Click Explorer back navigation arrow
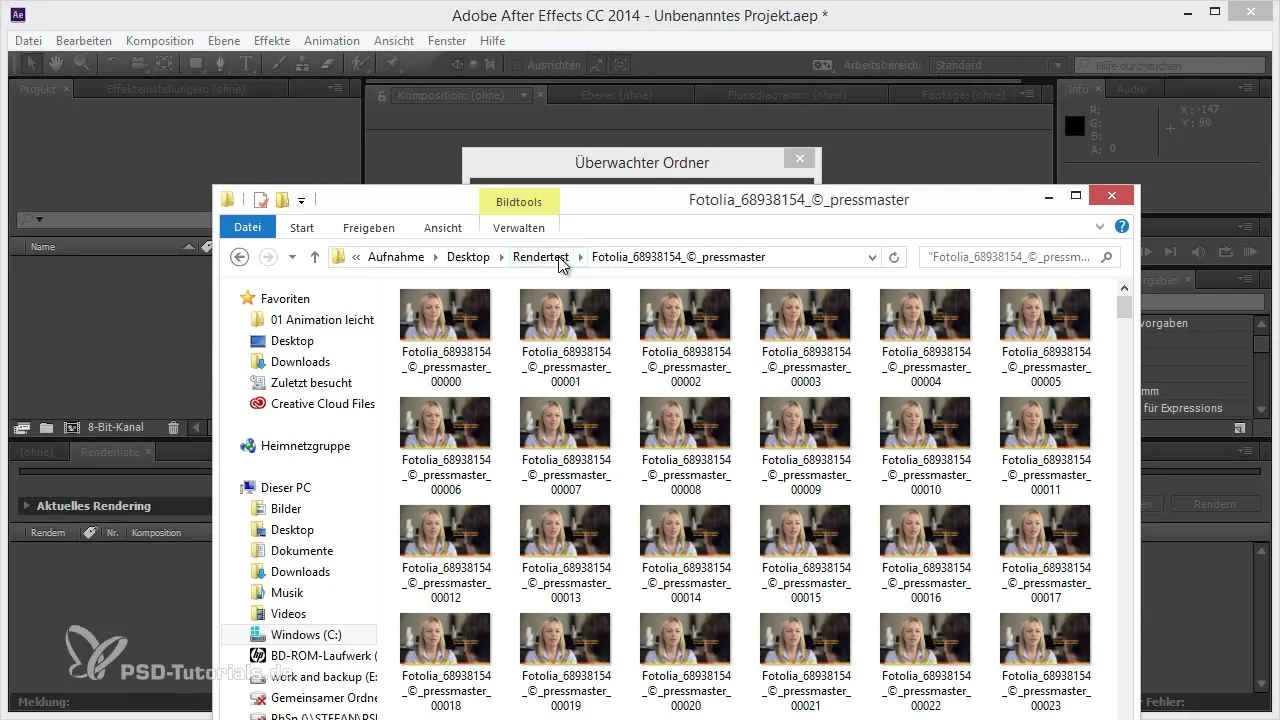 pos(239,257)
